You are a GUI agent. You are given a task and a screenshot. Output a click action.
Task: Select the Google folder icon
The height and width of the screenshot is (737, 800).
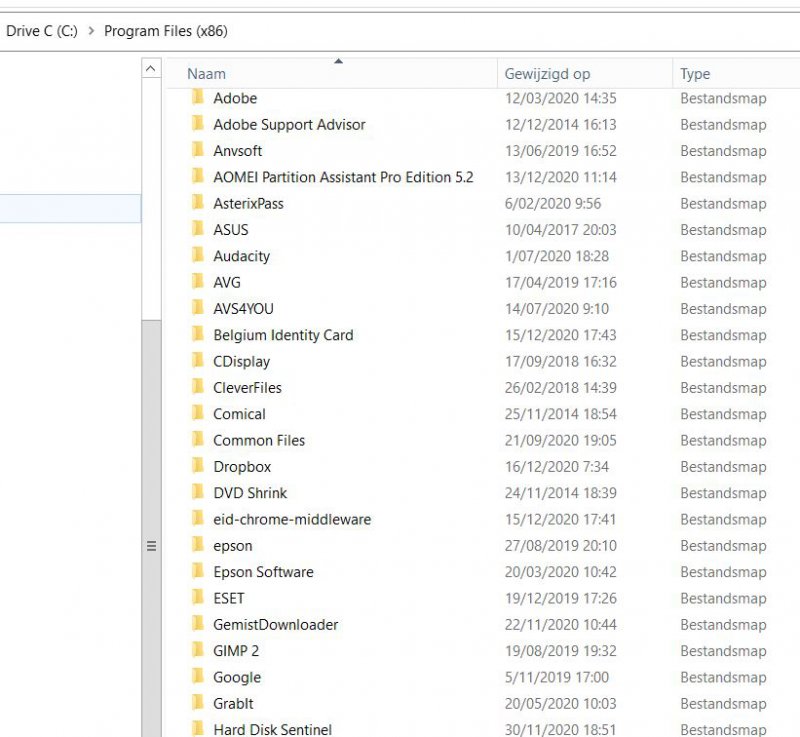[x=197, y=677]
